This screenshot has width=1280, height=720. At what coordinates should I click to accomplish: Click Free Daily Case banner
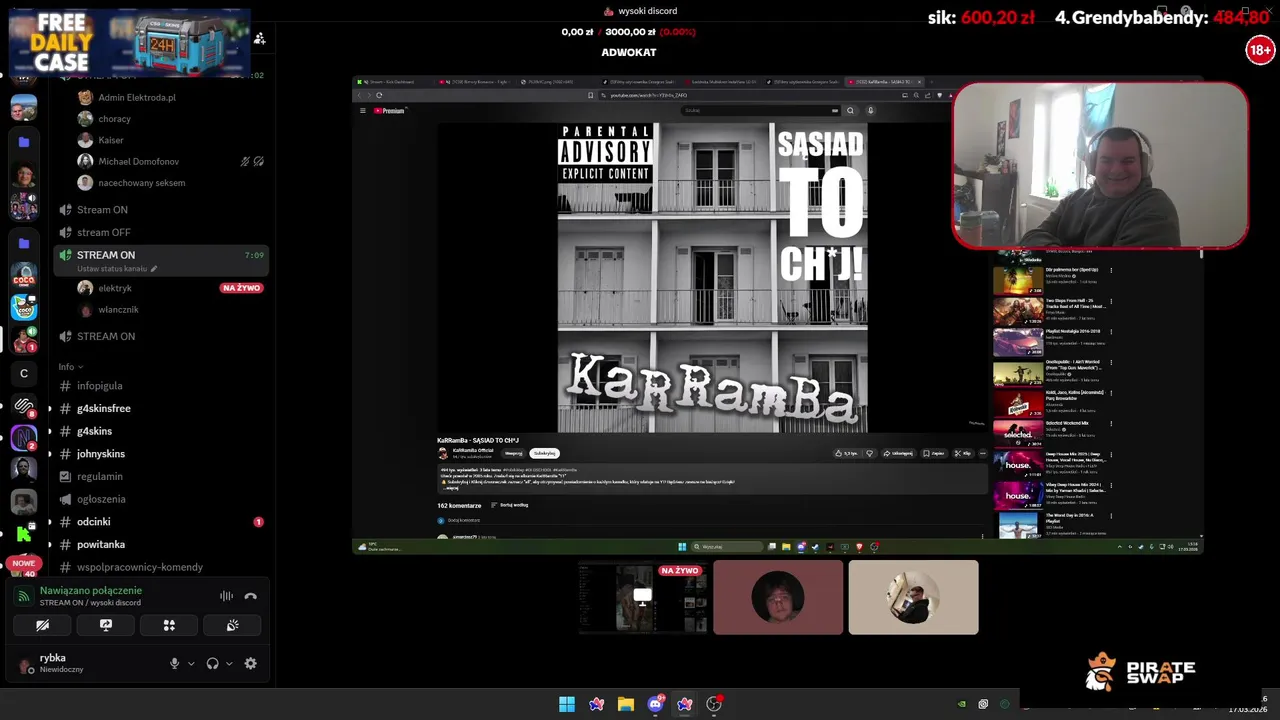point(130,42)
